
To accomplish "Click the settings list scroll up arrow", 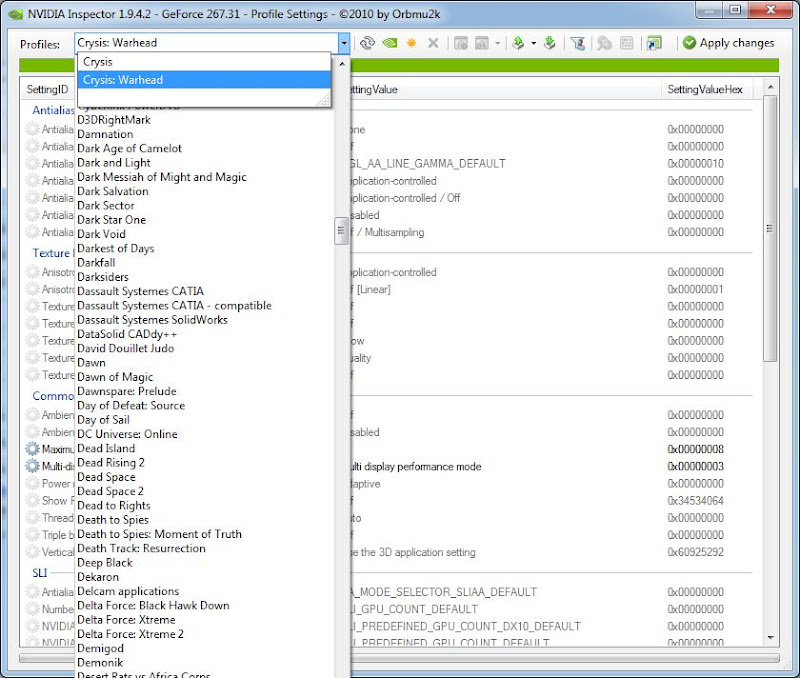I will tap(770, 87).
